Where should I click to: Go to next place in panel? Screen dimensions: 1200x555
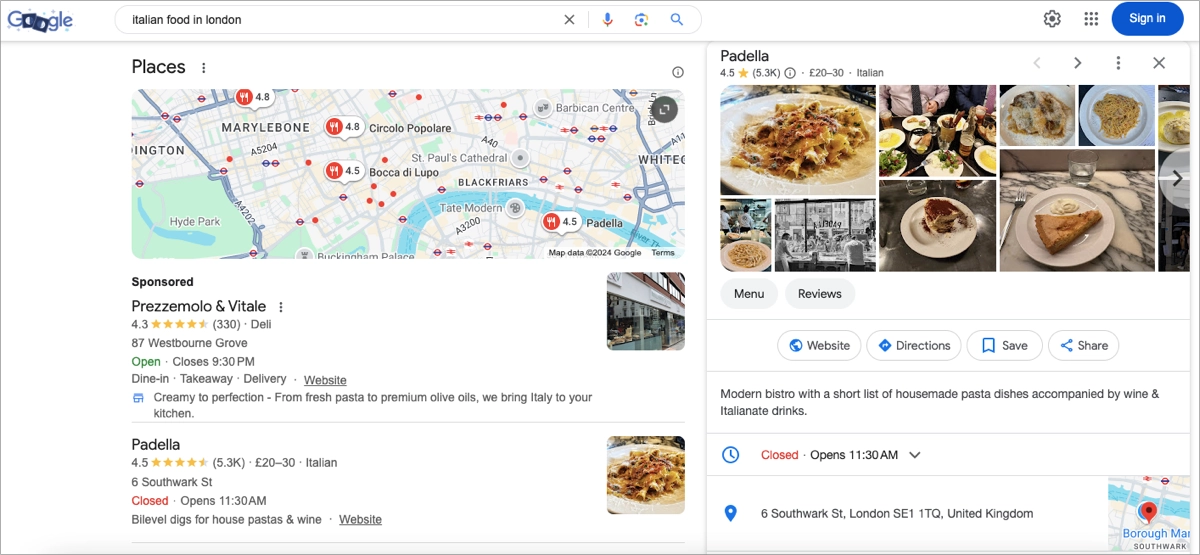click(x=1077, y=63)
